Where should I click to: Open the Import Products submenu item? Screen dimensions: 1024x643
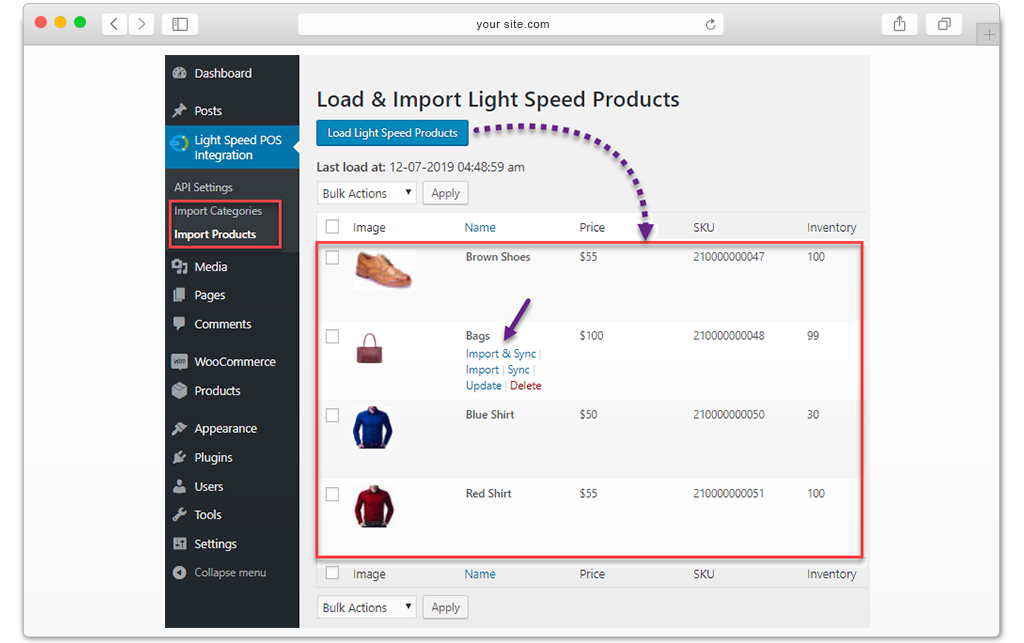coord(215,234)
